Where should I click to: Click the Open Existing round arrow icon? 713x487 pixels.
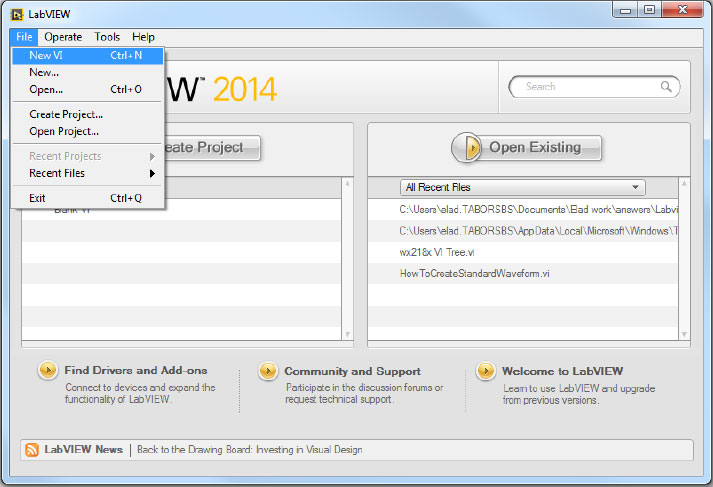[466, 148]
